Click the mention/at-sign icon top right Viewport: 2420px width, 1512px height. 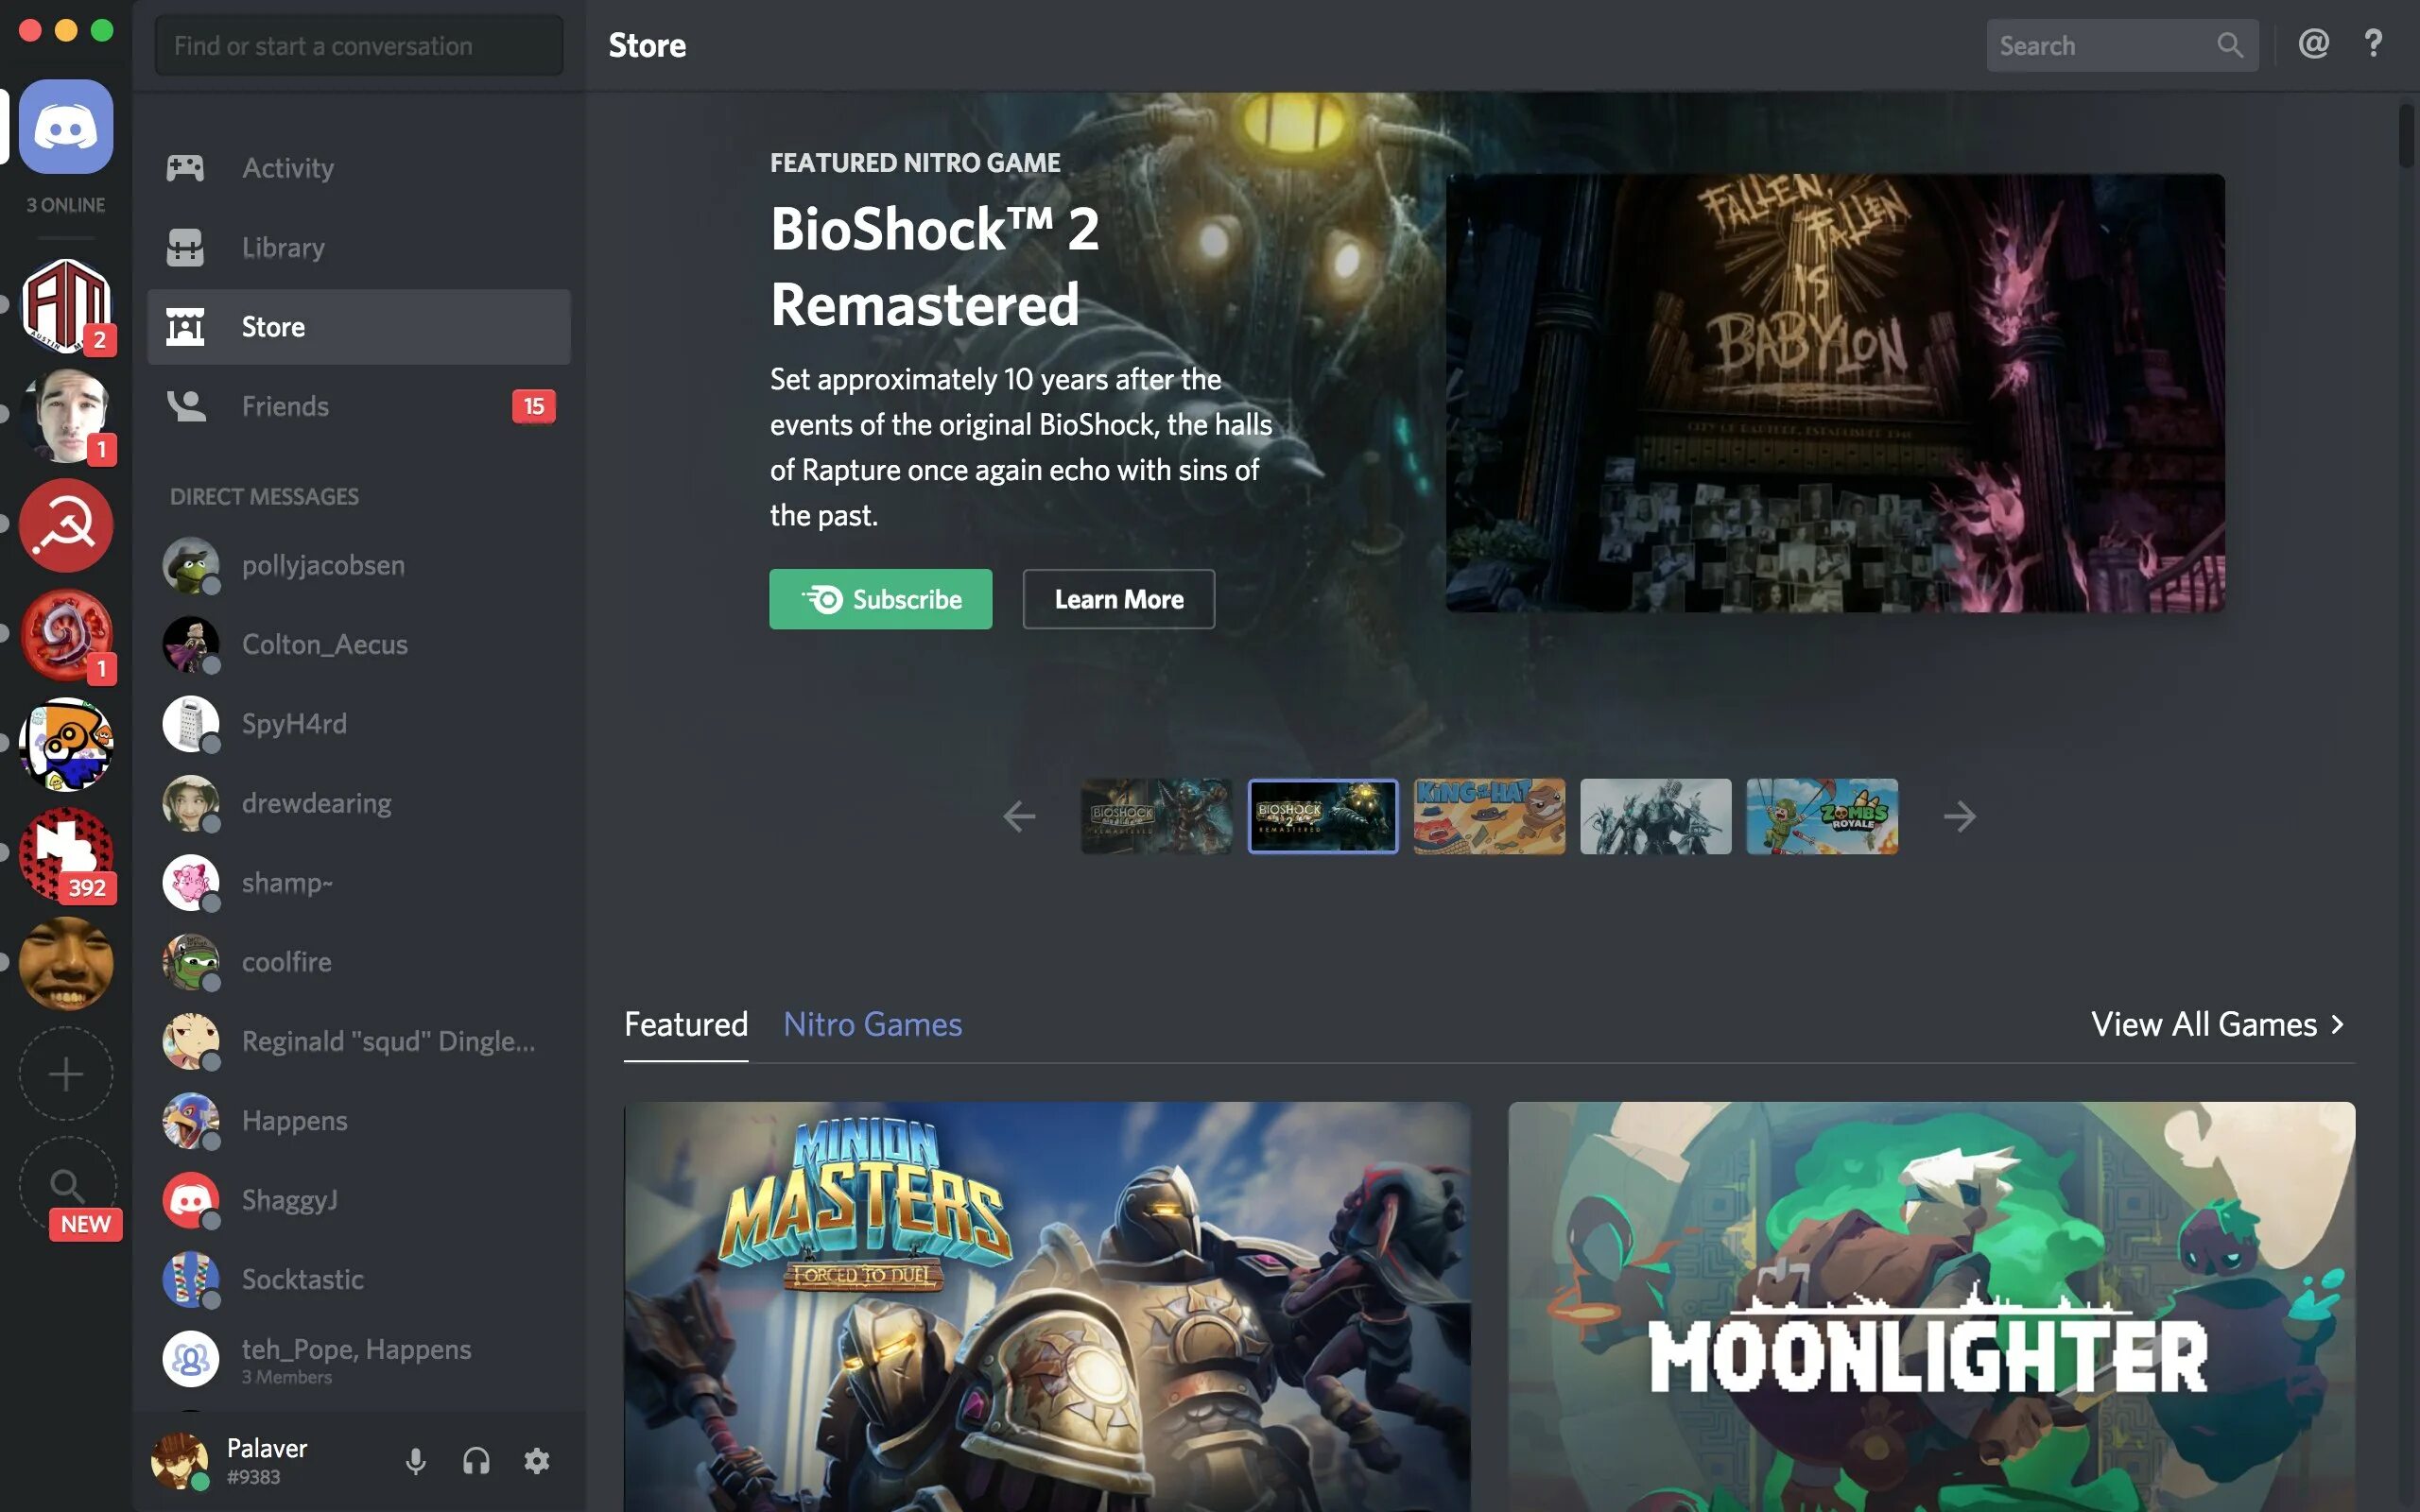[x=2314, y=43]
